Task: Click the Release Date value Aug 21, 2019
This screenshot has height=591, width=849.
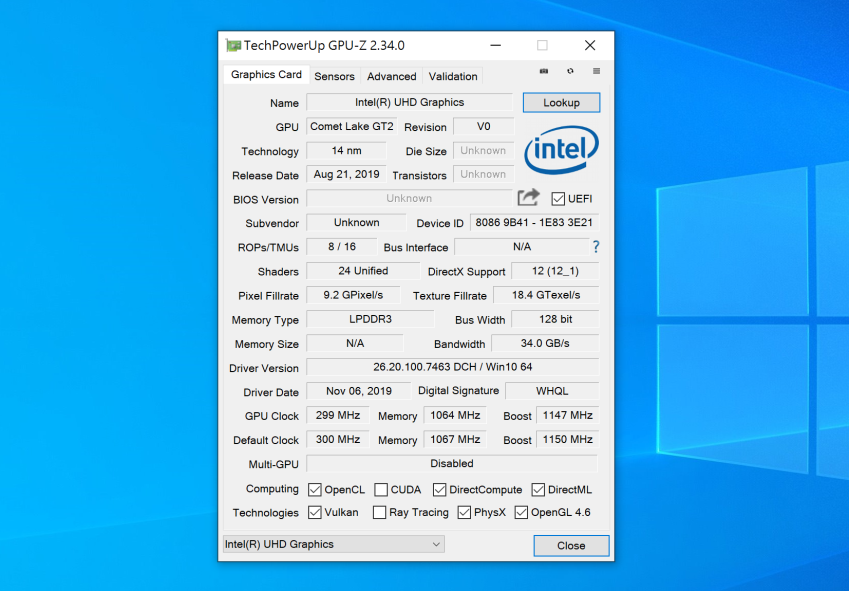Action: (x=347, y=174)
